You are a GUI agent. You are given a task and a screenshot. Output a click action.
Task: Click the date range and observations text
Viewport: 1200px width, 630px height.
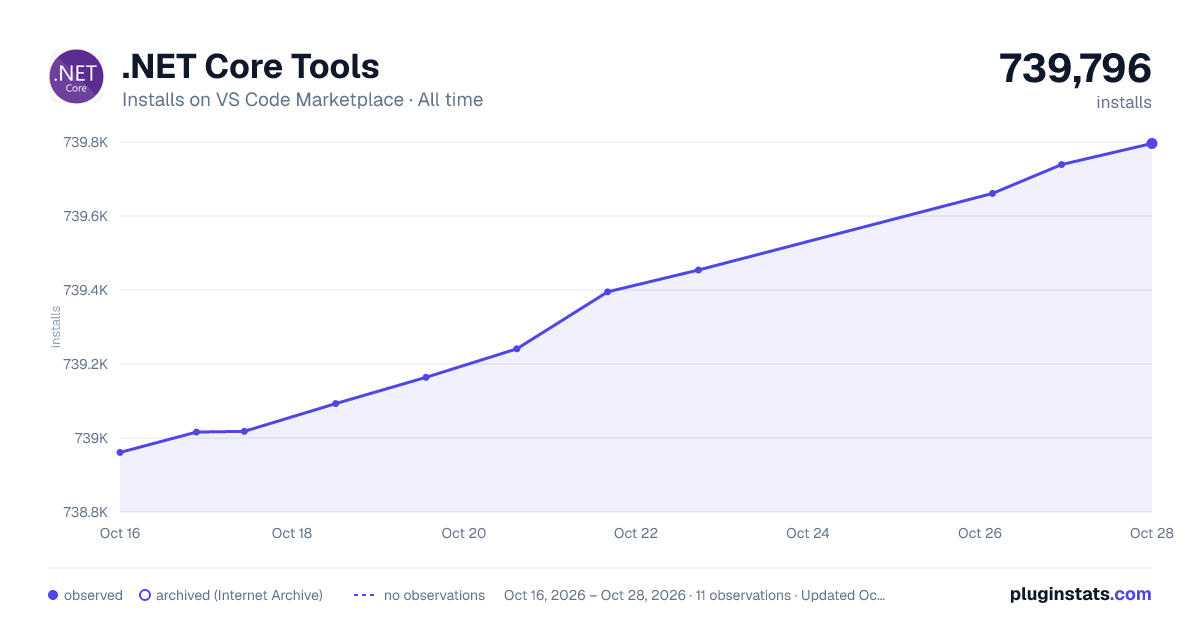point(695,595)
